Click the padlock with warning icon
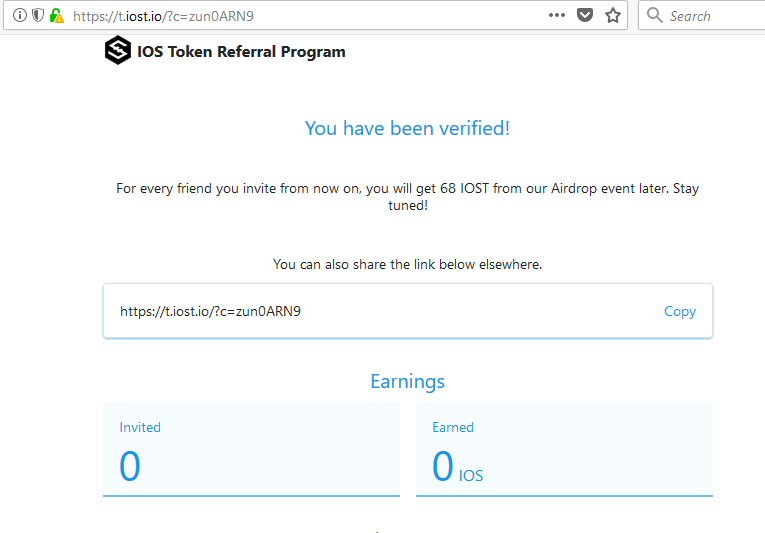The width and height of the screenshot is (765, 533). pyautogui.click(x=57, y=16)
